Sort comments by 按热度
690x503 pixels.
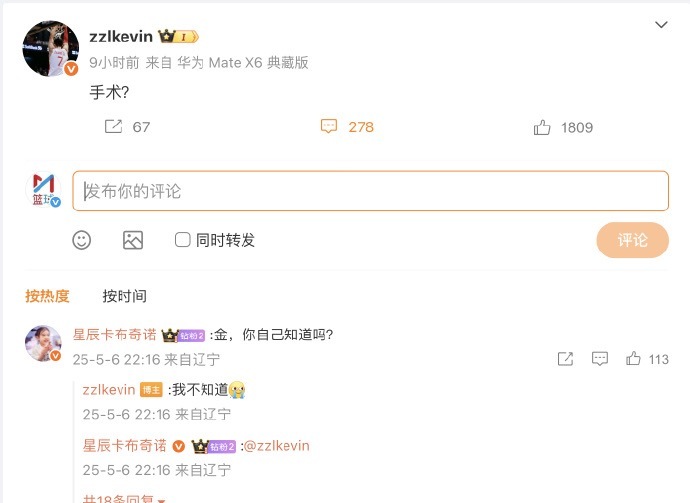tap(48, 296)
